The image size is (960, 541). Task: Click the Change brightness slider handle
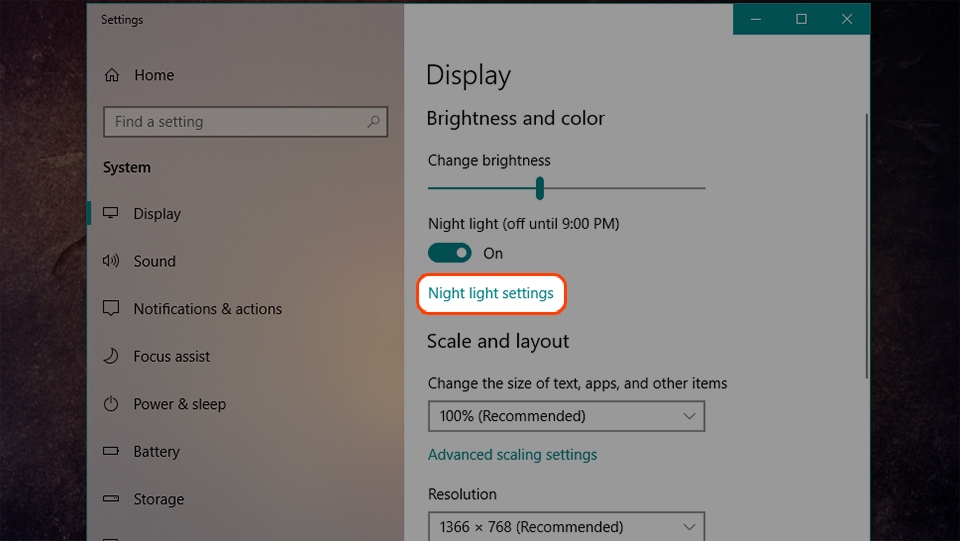[x=539, y=188]
